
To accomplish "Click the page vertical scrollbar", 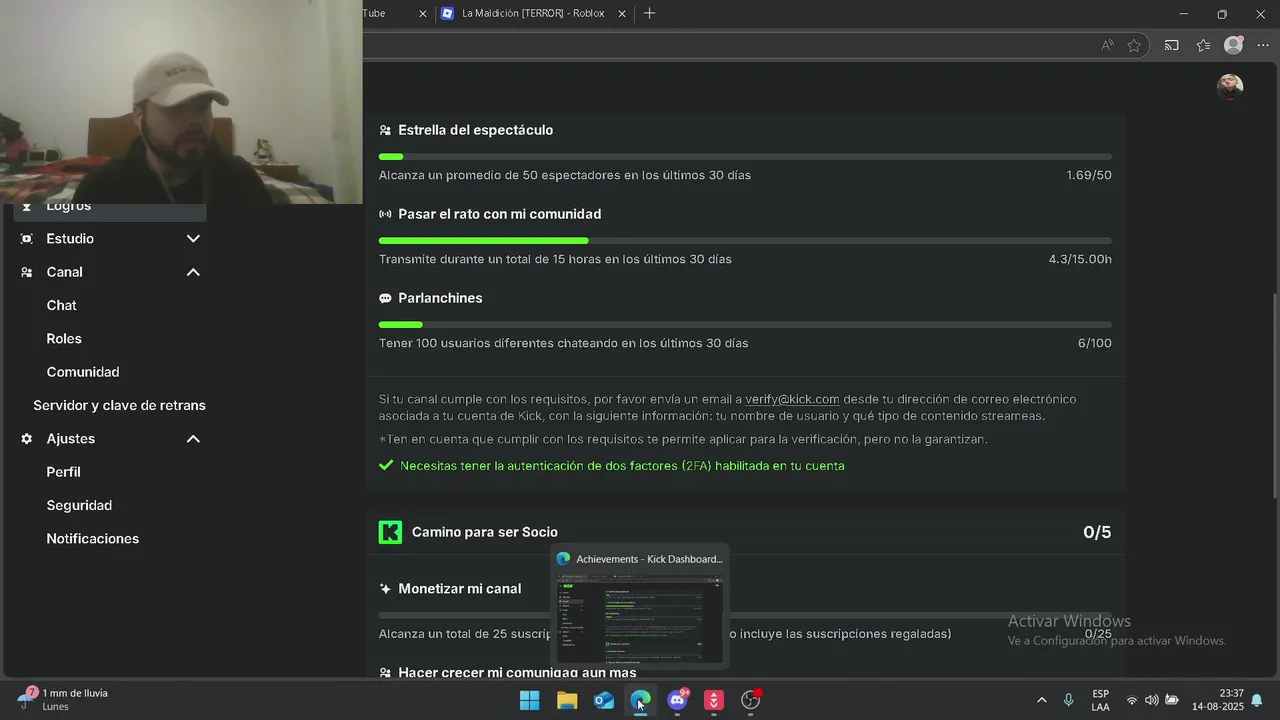I will click(1274, 395).
